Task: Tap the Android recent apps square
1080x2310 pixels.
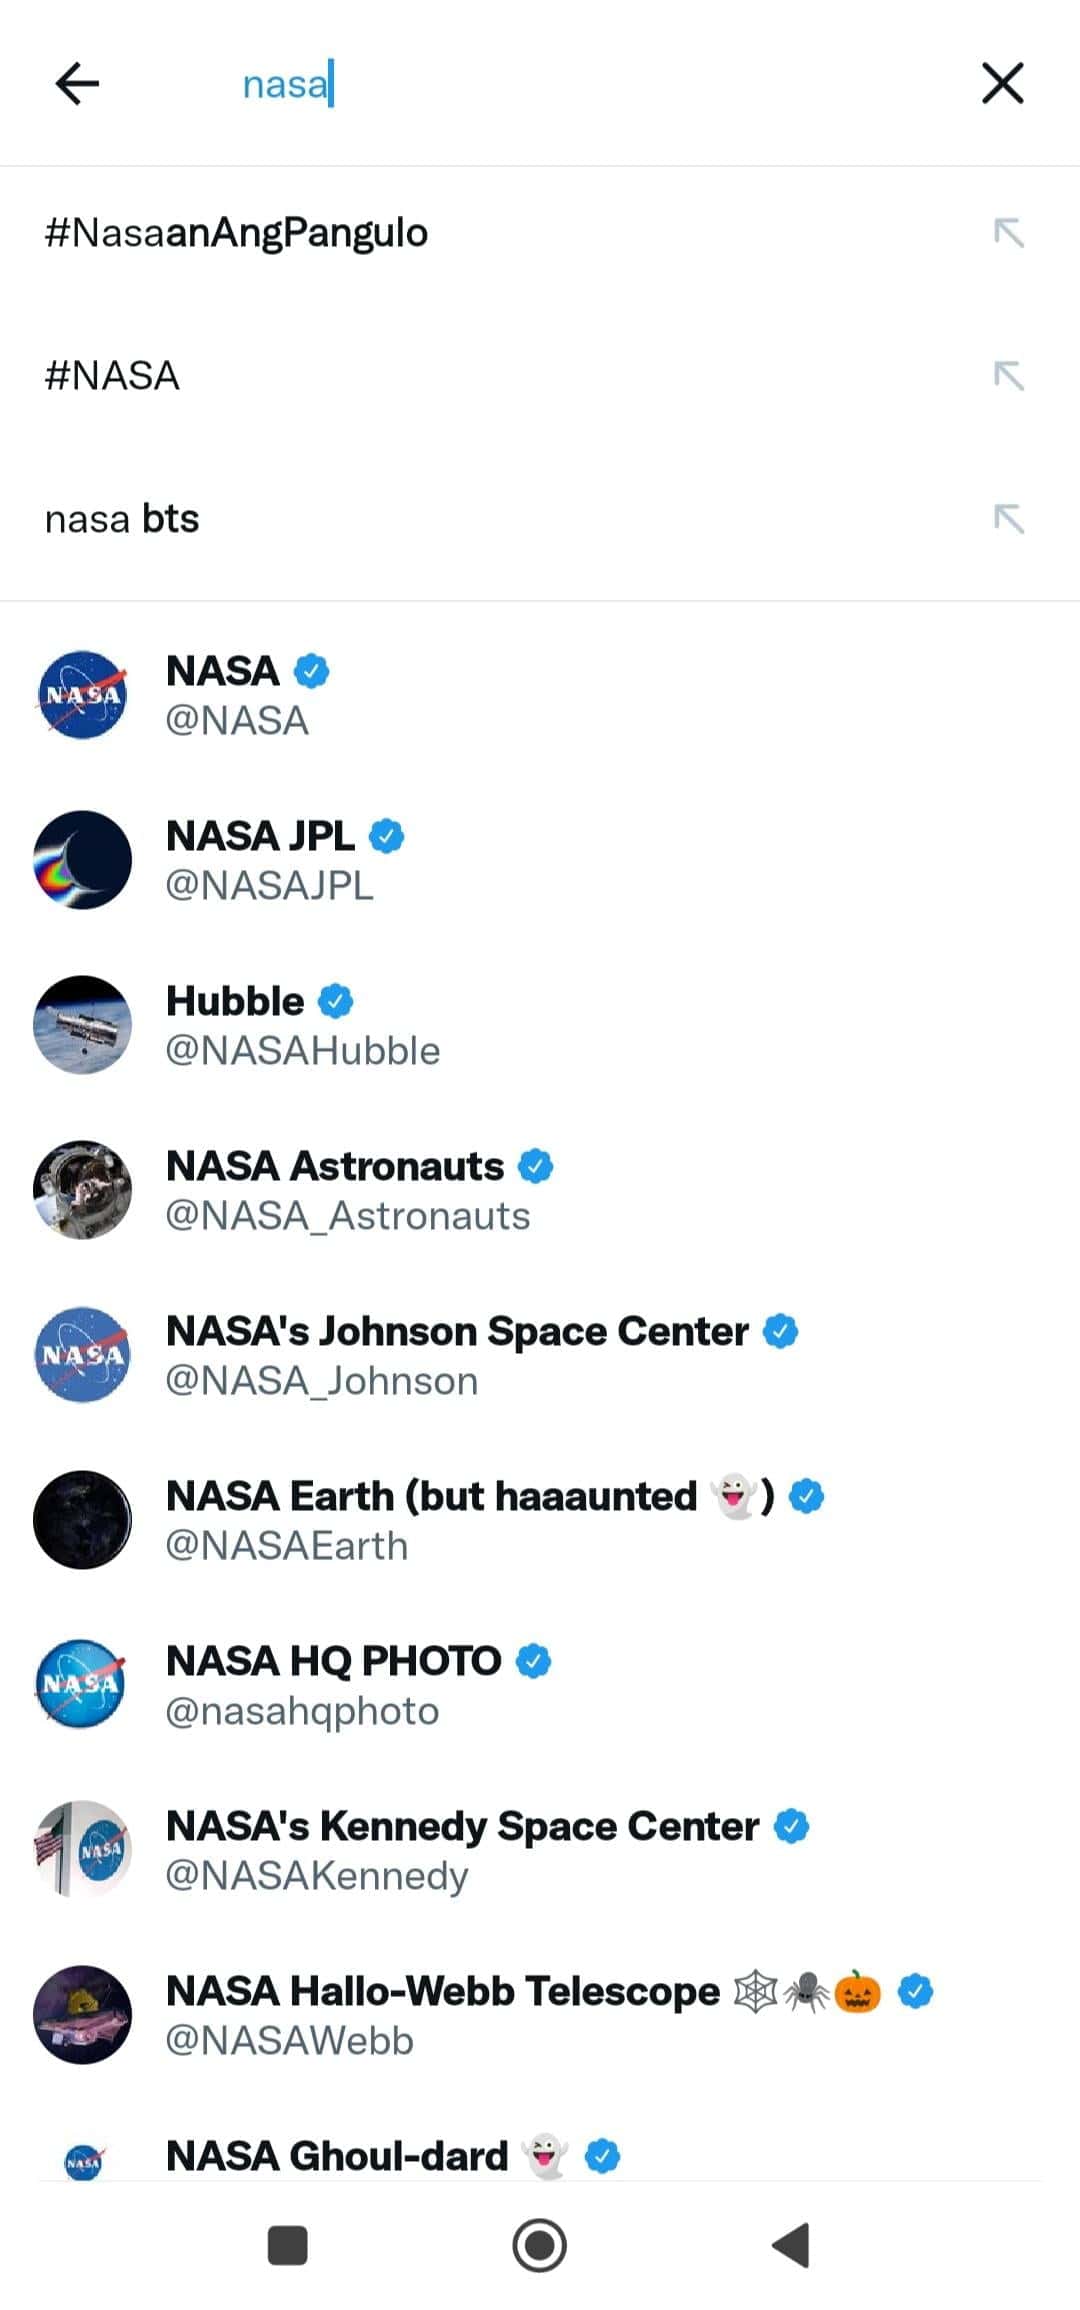Action: pyautogui.click(x=288, y=2245)
